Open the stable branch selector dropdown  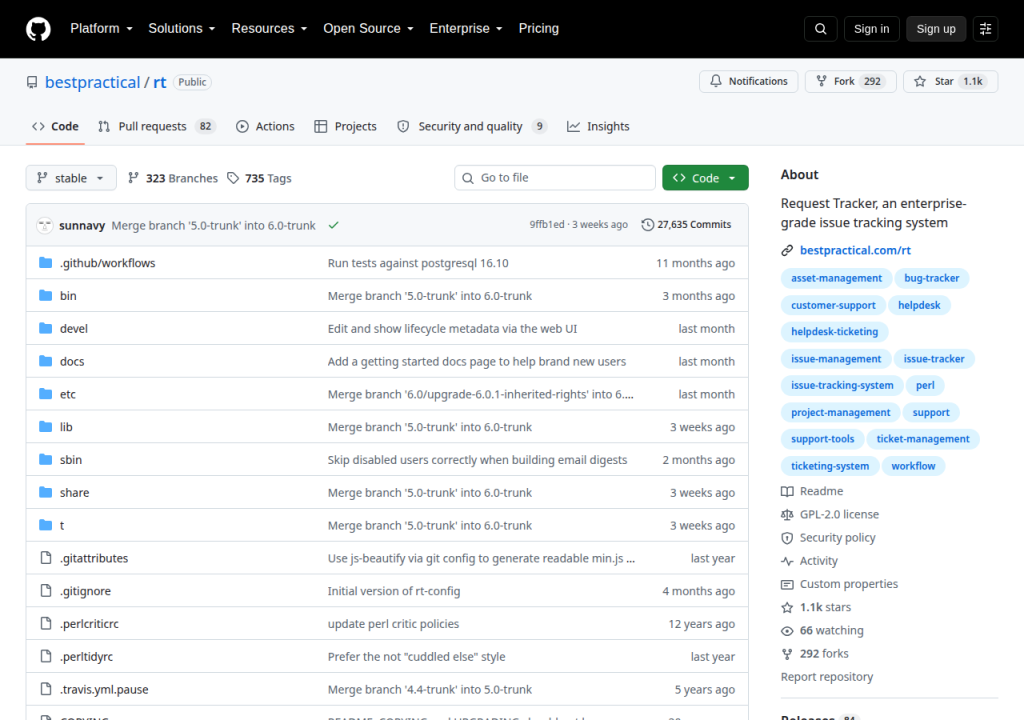pos(71,178)
